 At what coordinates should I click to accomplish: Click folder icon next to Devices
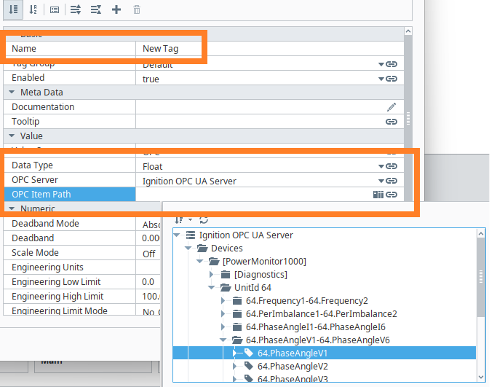point(202,248)
